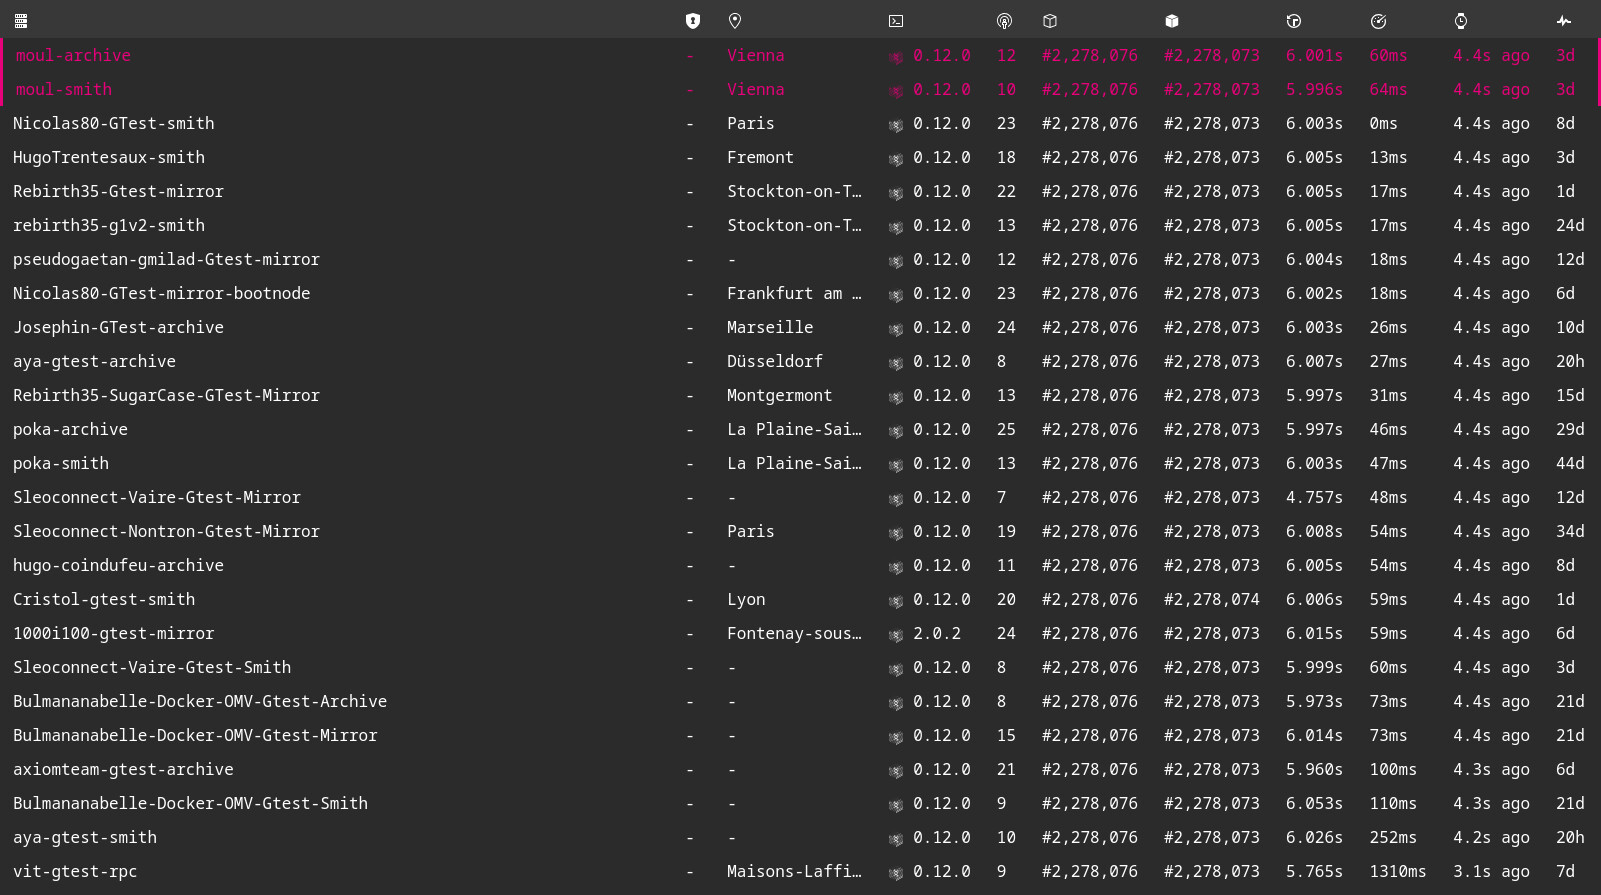Screen dimensions: 1601x895
Task: Sort by last block time watch icon
Action: 1460,21
